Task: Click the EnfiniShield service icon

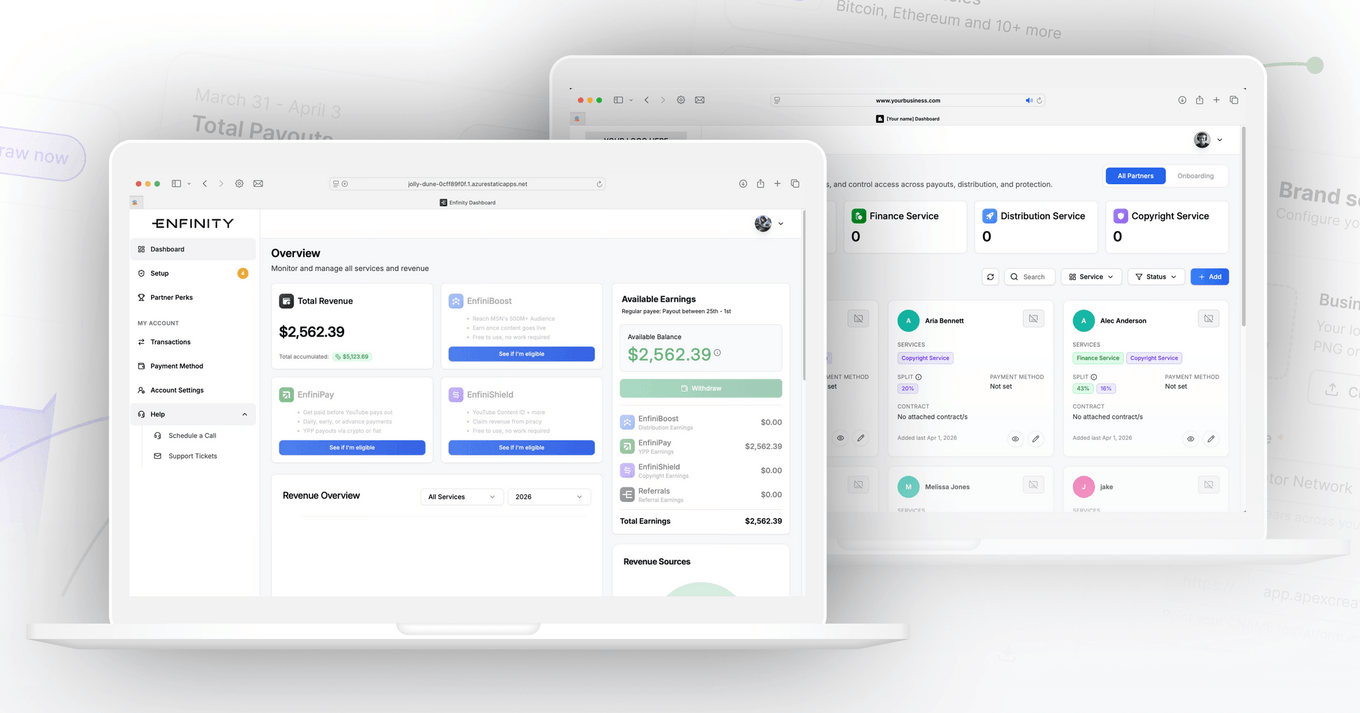Action: pyautogui.click(x=456, y=392)
